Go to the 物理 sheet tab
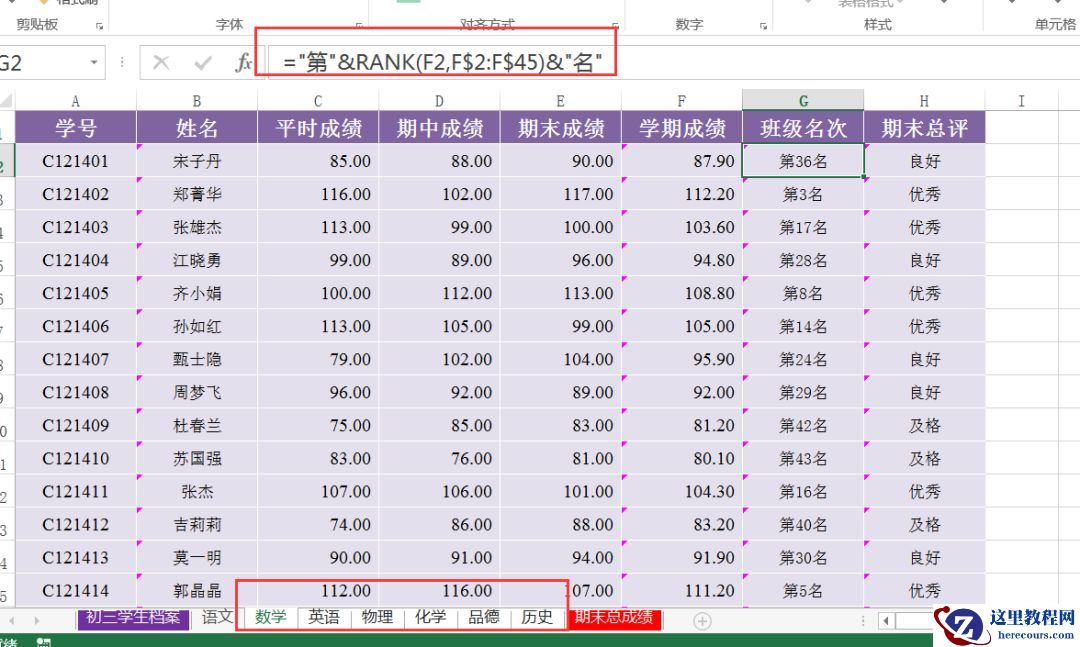Image resolution: width=1080 pixels, height=647 pixels. 377,617
